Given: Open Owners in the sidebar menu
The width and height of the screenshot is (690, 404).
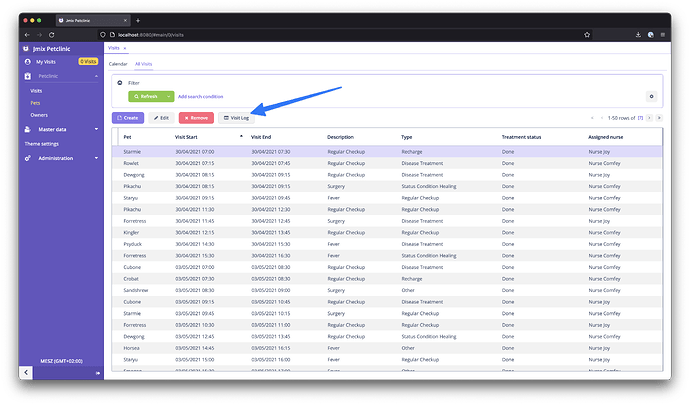Looking at the screenshot, I should click(x=39, y=115).
